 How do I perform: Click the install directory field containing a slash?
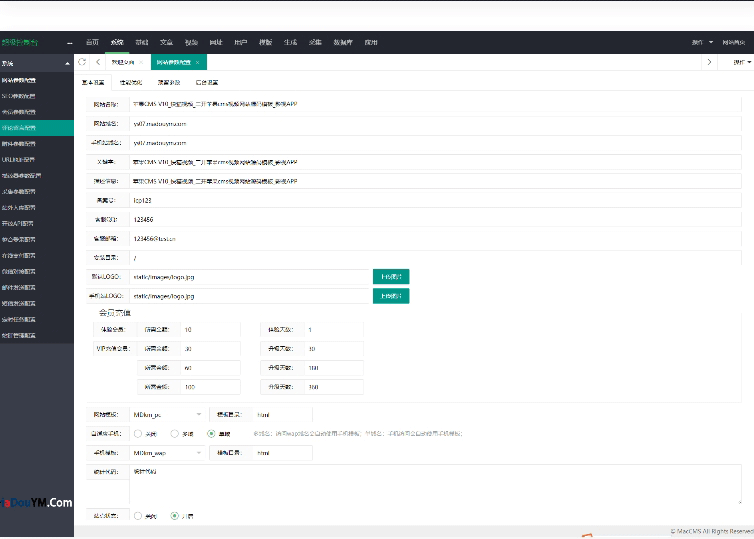pyautogui.click(x=435, y=258)
